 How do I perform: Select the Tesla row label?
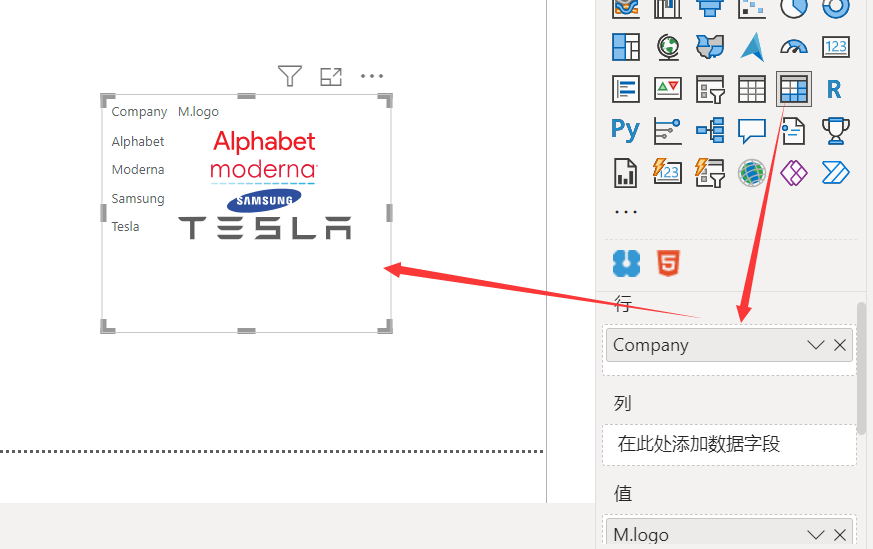(125, 227)
